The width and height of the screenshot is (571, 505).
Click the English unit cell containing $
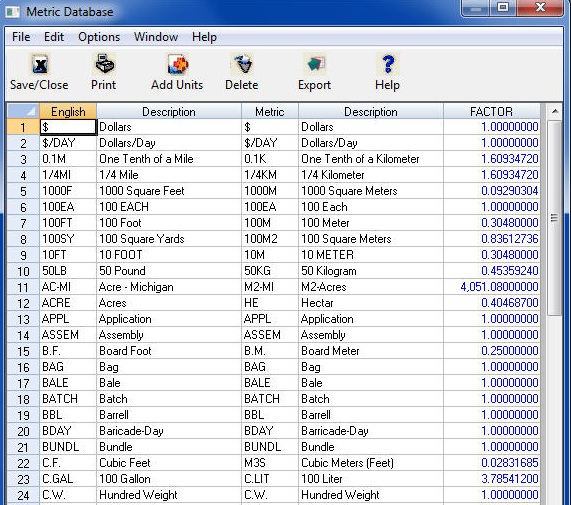pos(68,127)
